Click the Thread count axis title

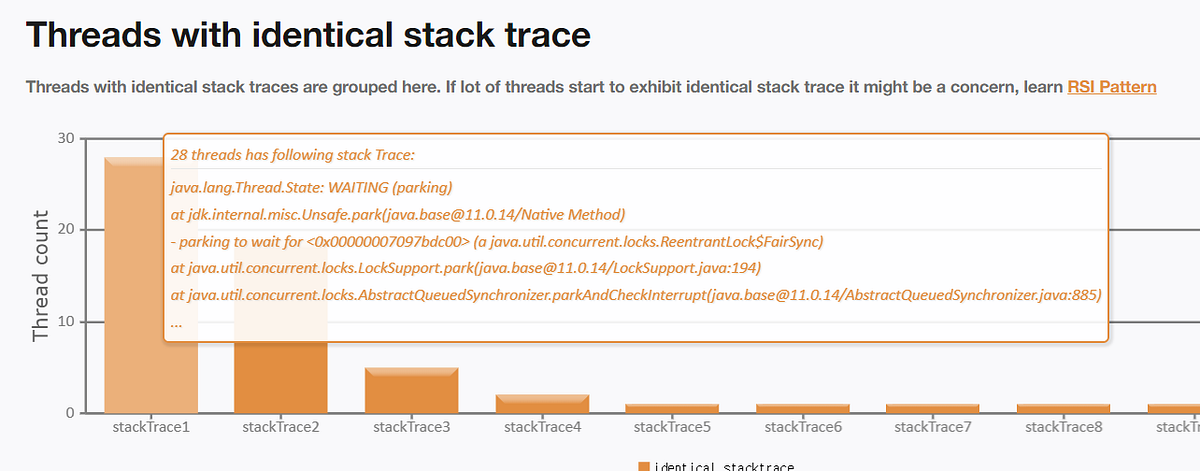click(41, 276)
